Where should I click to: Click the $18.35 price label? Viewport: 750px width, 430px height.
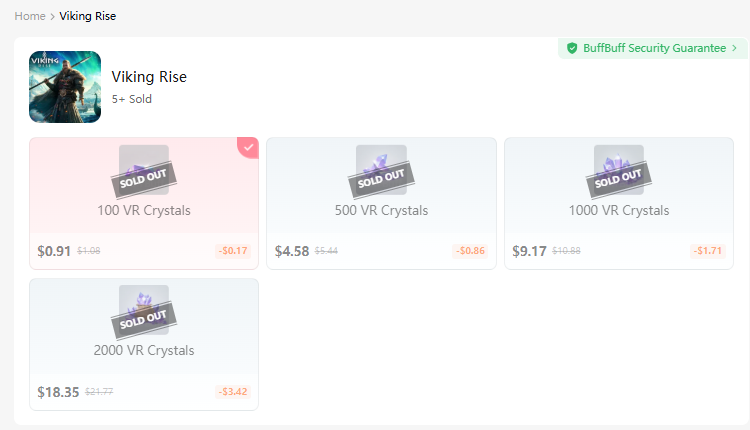click(x=58, y=392)
